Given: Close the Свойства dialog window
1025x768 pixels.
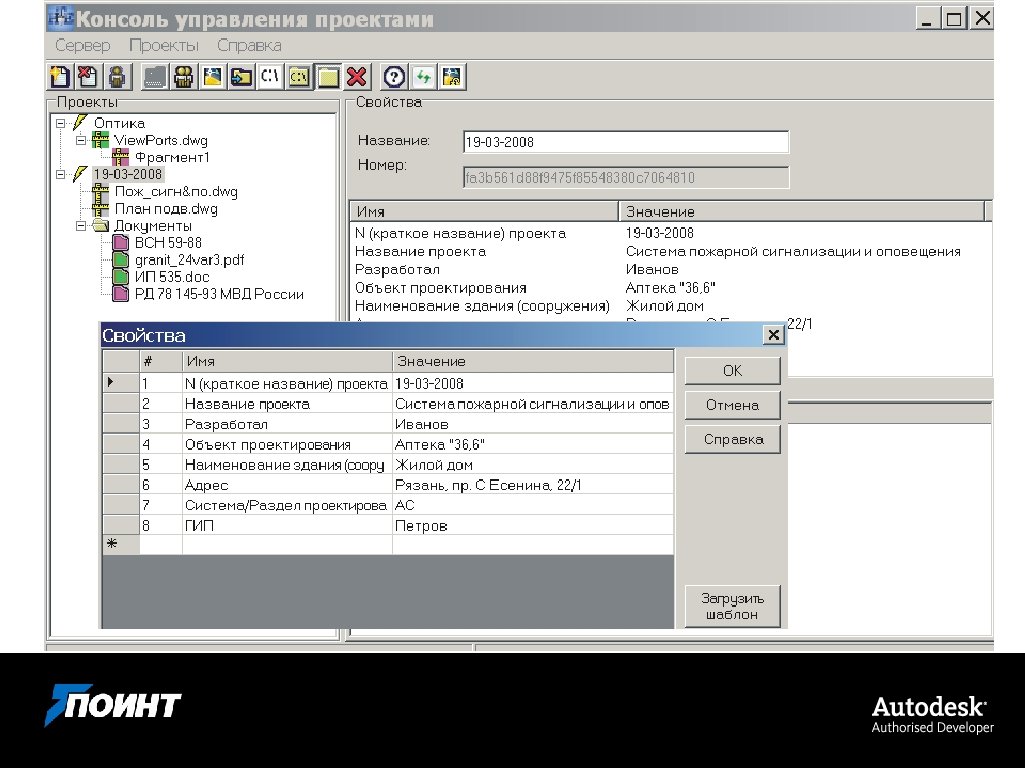Looking at the screenshot, I should (x=772, y=336).
